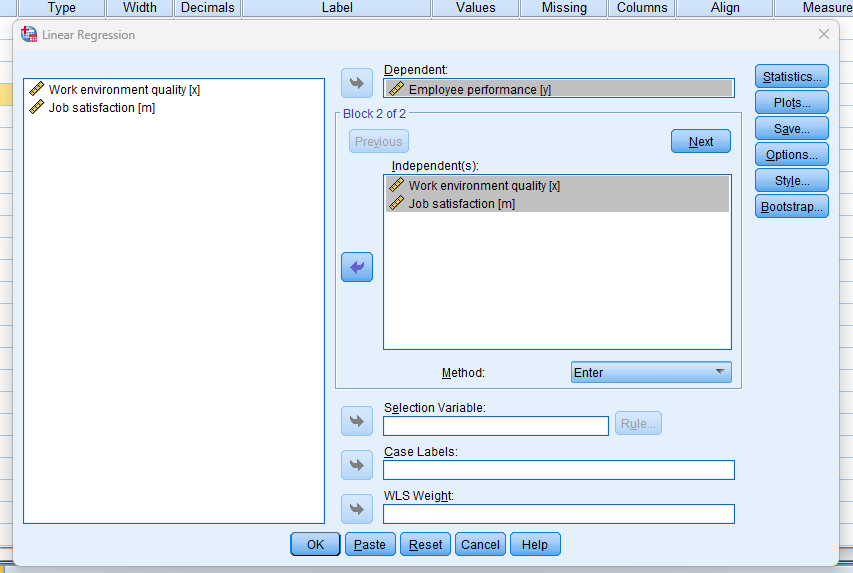Select Job satisfaction [m] in Independents list
The height and width of the screenshot is (573, 853).
[557, 204]
